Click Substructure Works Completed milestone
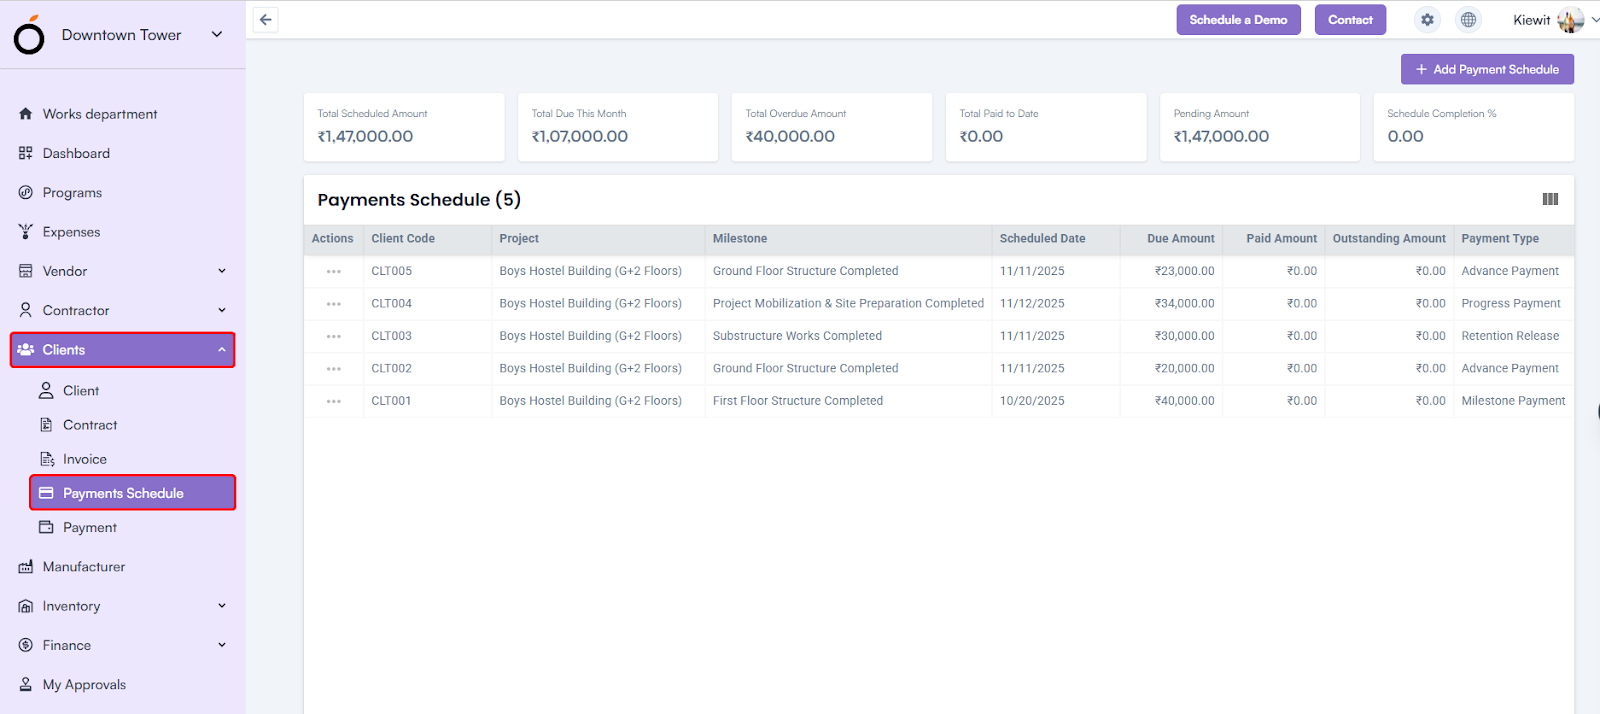Image resolution: width=1600 pixels, height=714 pixels. [797, 336]
